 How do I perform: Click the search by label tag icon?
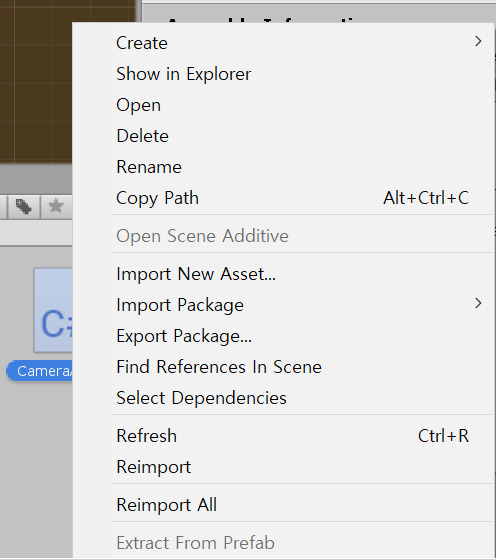24,206
